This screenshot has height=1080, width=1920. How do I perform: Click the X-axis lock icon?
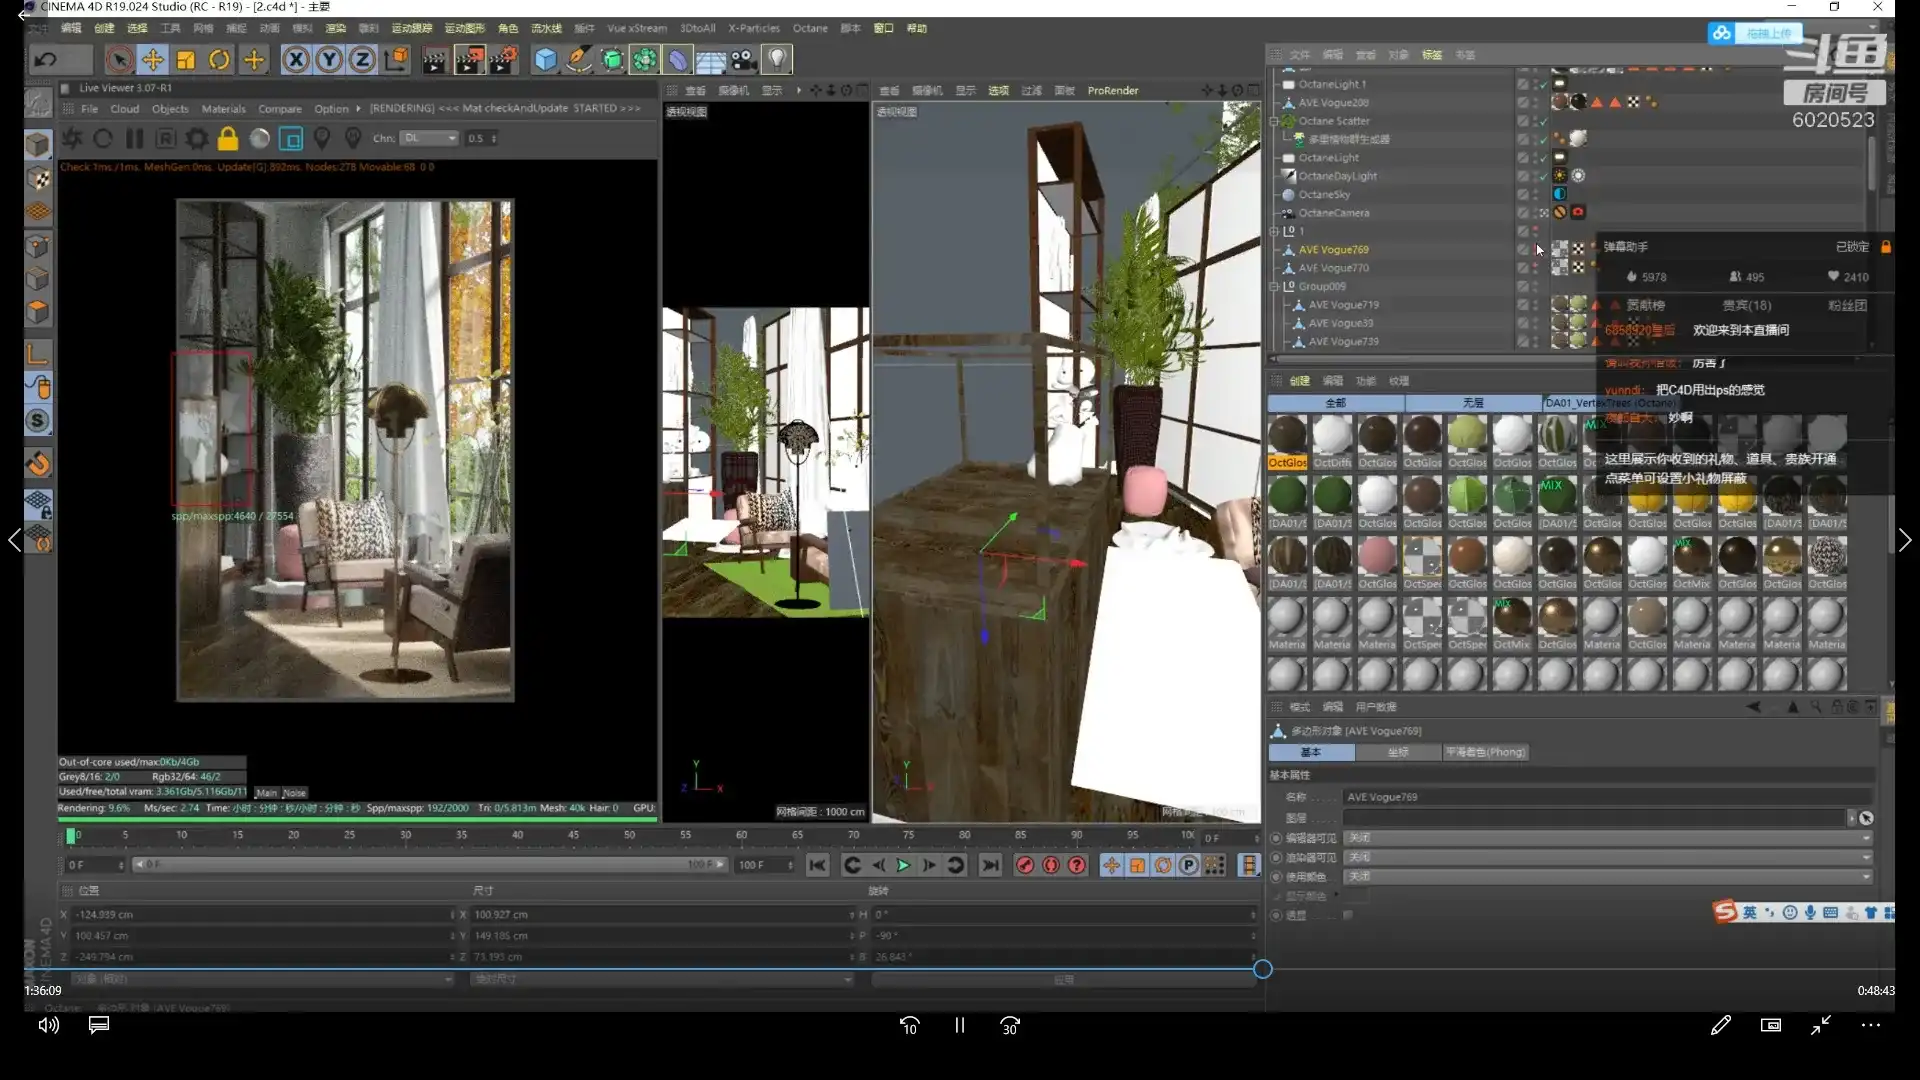295,60
